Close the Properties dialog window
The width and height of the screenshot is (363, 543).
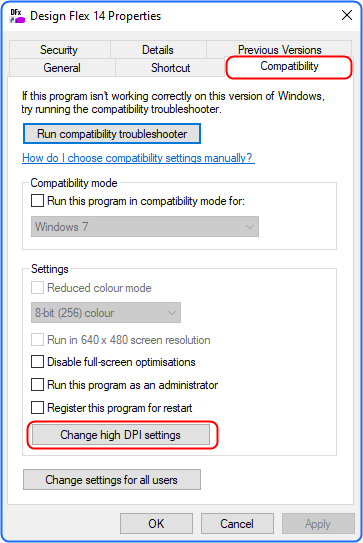pos(347,15)
